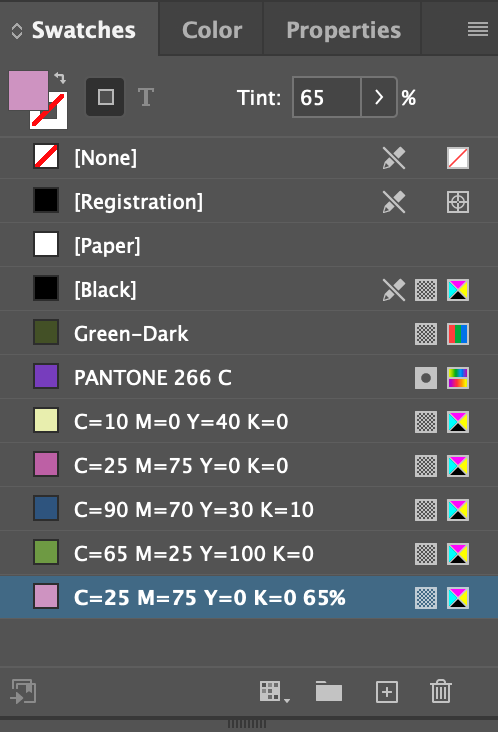Screen dimensions: 498x732
Task: Click the RGB mode icon on Green-Dark
Action: coord(458,334)
